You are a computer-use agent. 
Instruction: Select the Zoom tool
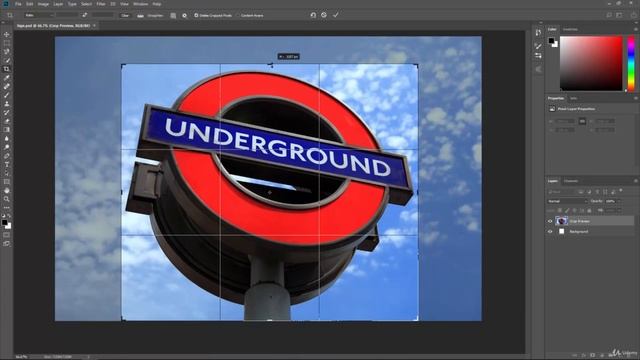pos(7,199)
